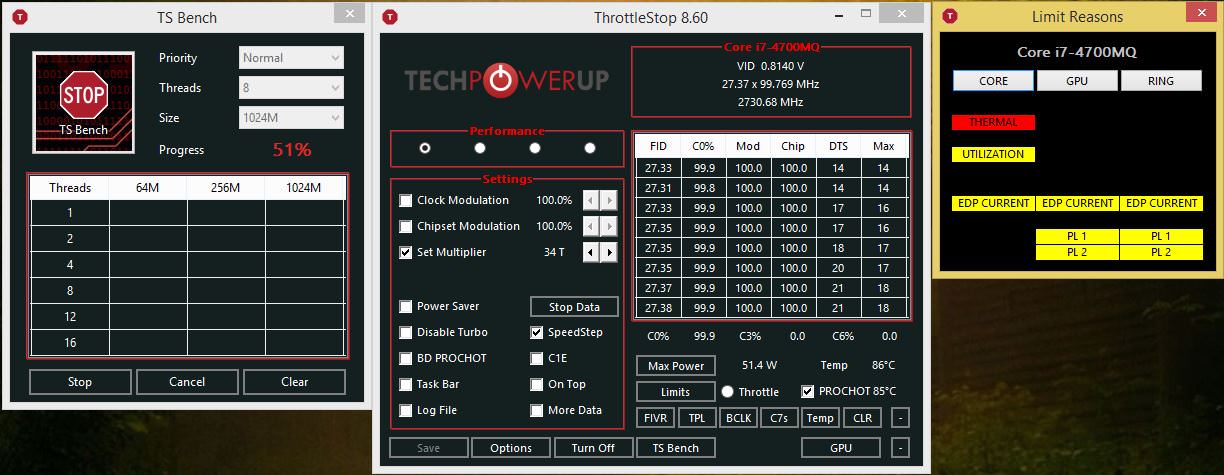Click the Stop Data button

click(x=574, y=307)
